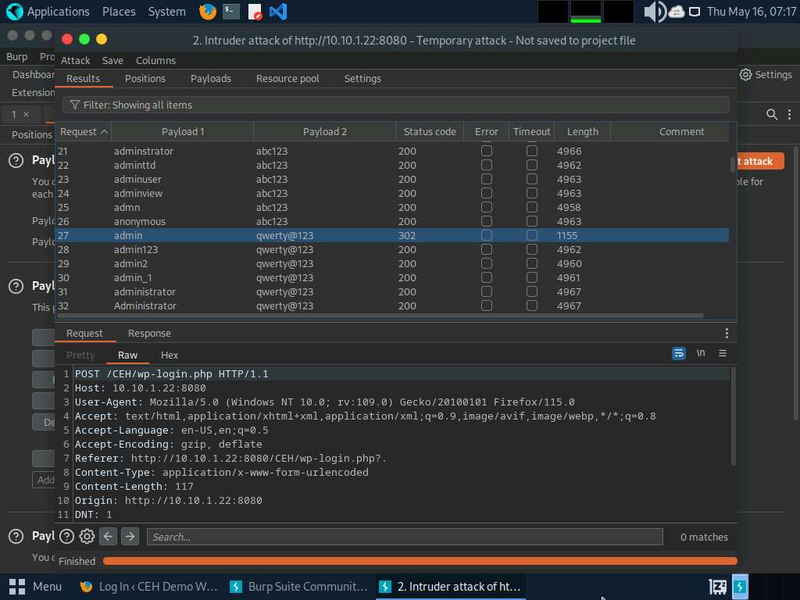Click the search magnifier in Burp window
The width and height of the screenshot is (800, 600).
(772, 114)
